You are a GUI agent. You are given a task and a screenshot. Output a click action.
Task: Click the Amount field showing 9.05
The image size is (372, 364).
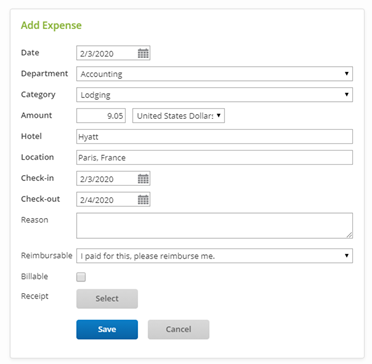pyautogui.click(x=101, y=116)
